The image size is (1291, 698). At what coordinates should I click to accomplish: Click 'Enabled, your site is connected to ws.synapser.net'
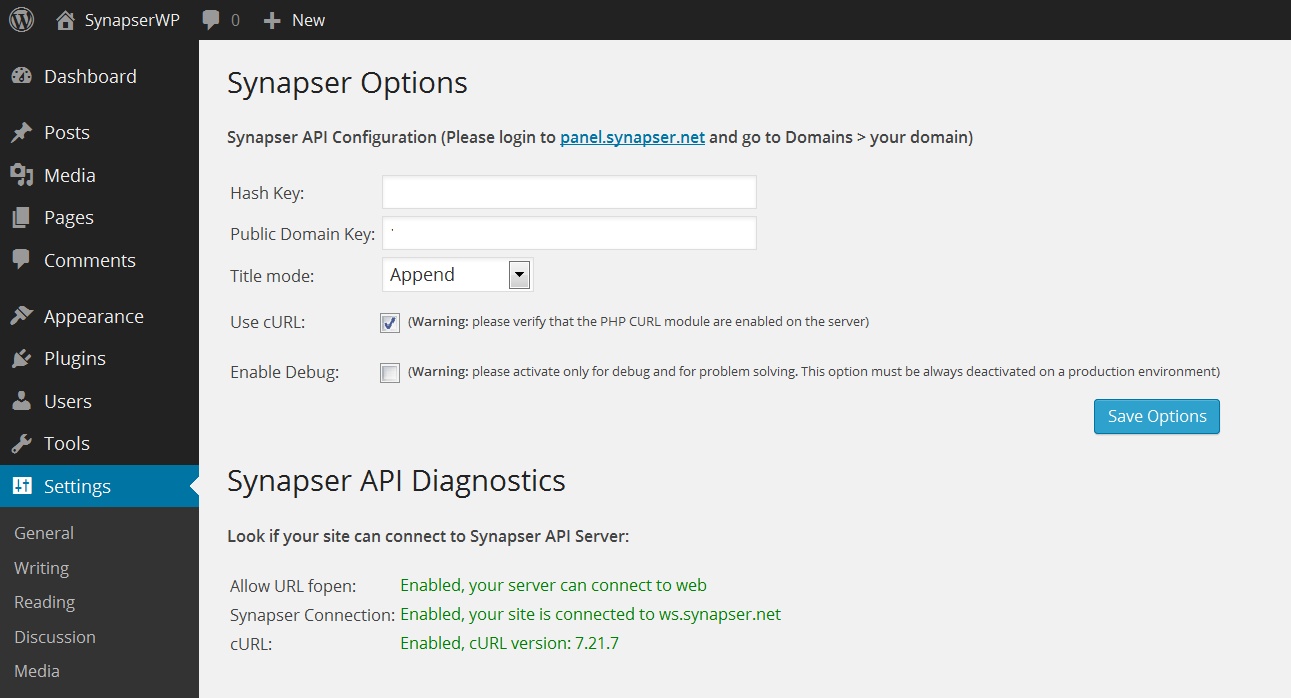590,614
